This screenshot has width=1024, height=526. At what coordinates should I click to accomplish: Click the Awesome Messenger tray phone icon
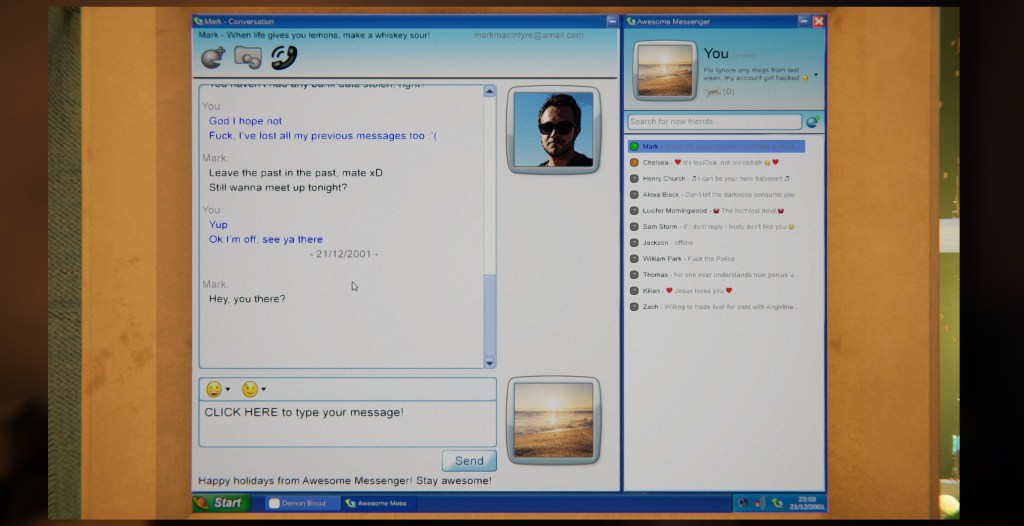point(777,502)
